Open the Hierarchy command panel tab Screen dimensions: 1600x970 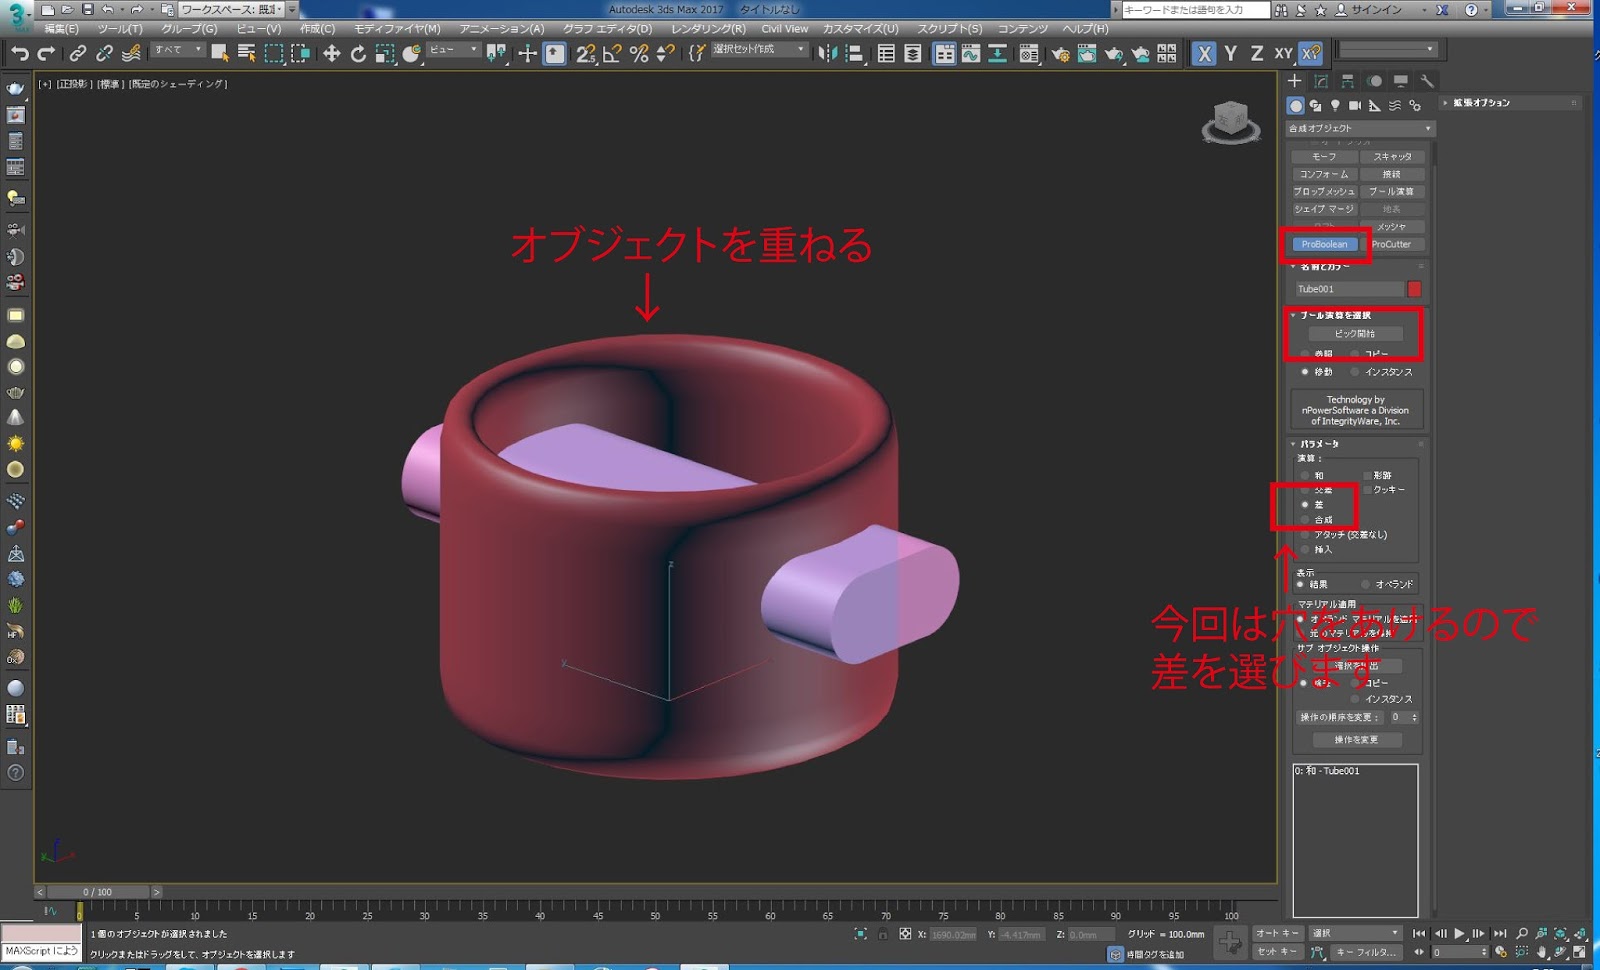click(x=1348, y=81)
